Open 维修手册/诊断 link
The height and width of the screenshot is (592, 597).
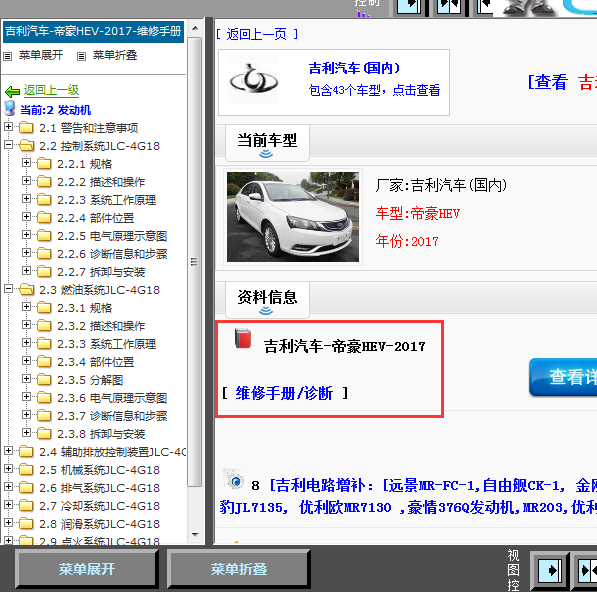(284, 393)
